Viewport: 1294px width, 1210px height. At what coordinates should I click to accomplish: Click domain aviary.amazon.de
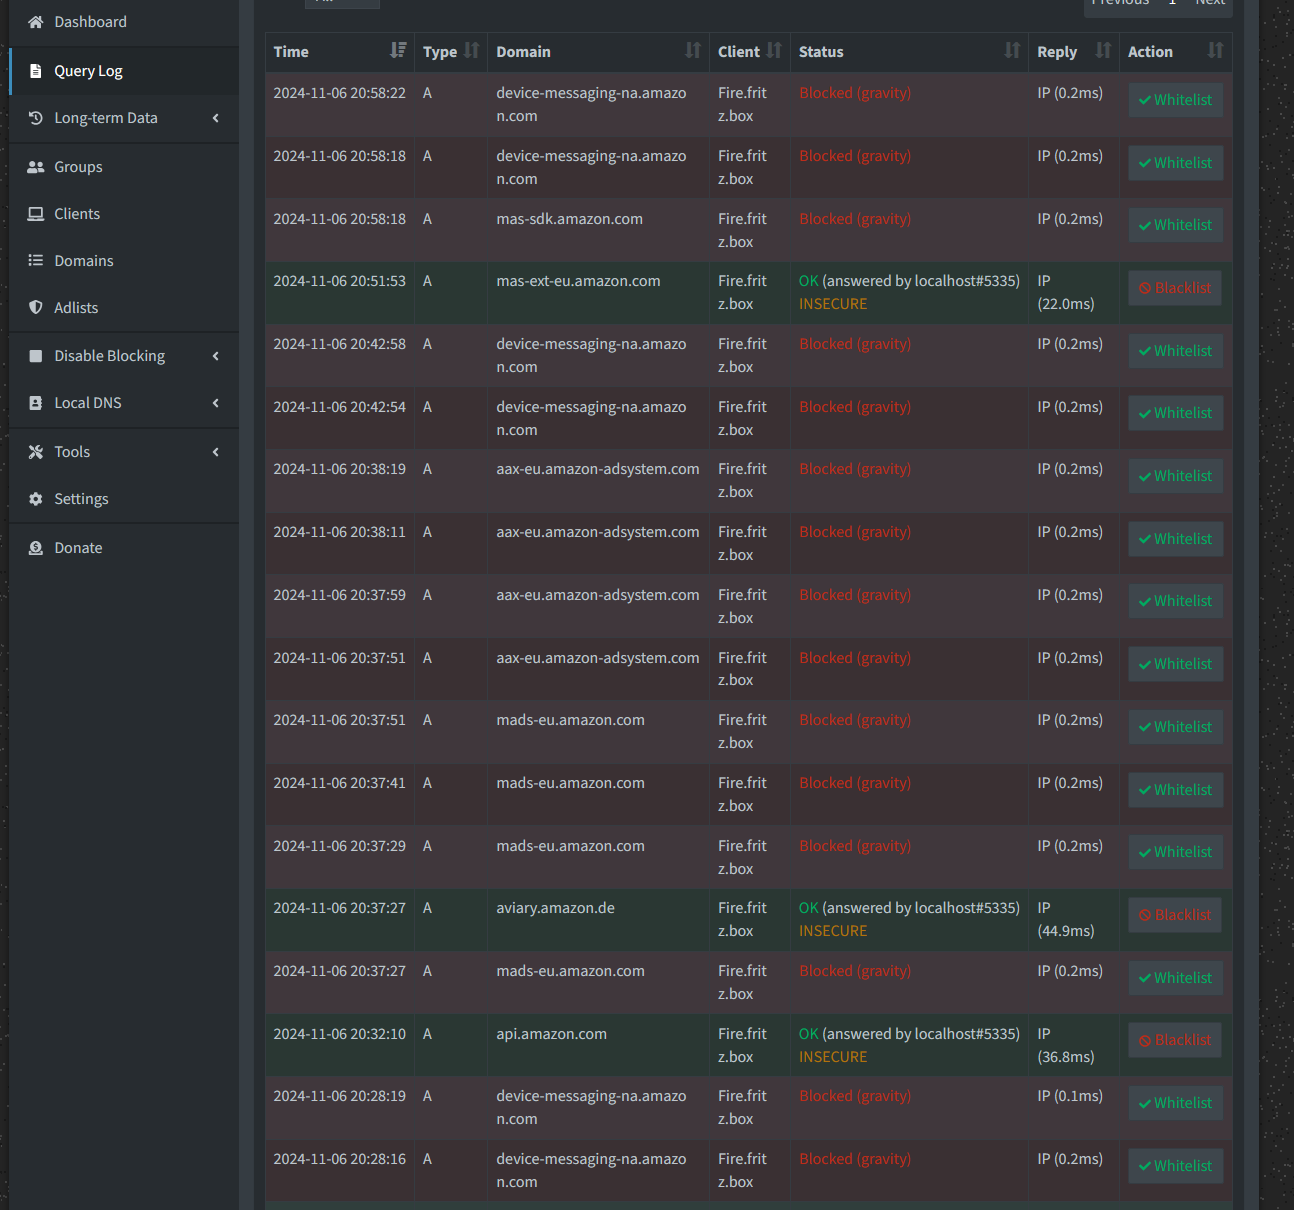(555, 908)
